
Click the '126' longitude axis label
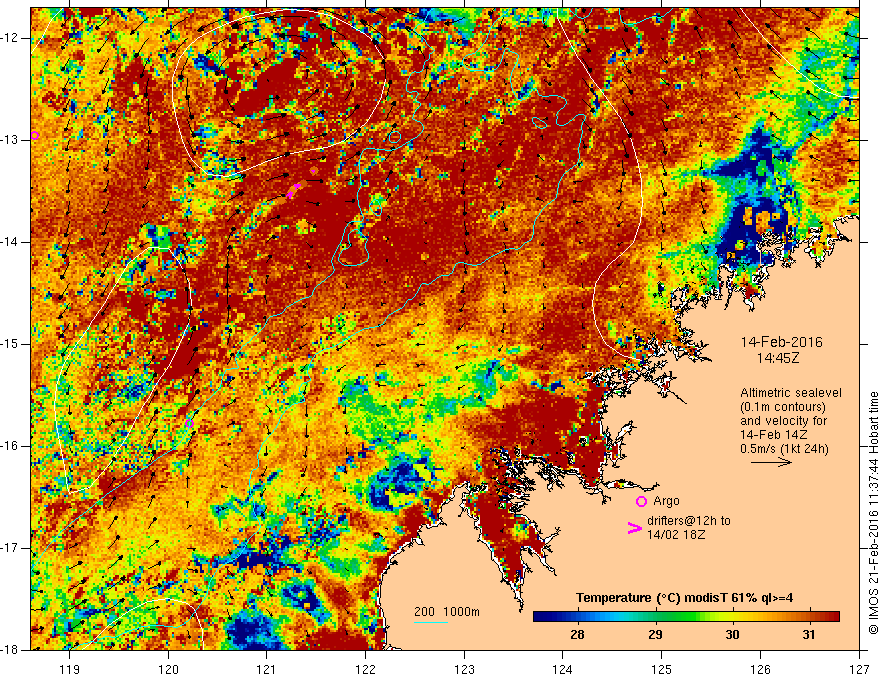pos(760,669)
